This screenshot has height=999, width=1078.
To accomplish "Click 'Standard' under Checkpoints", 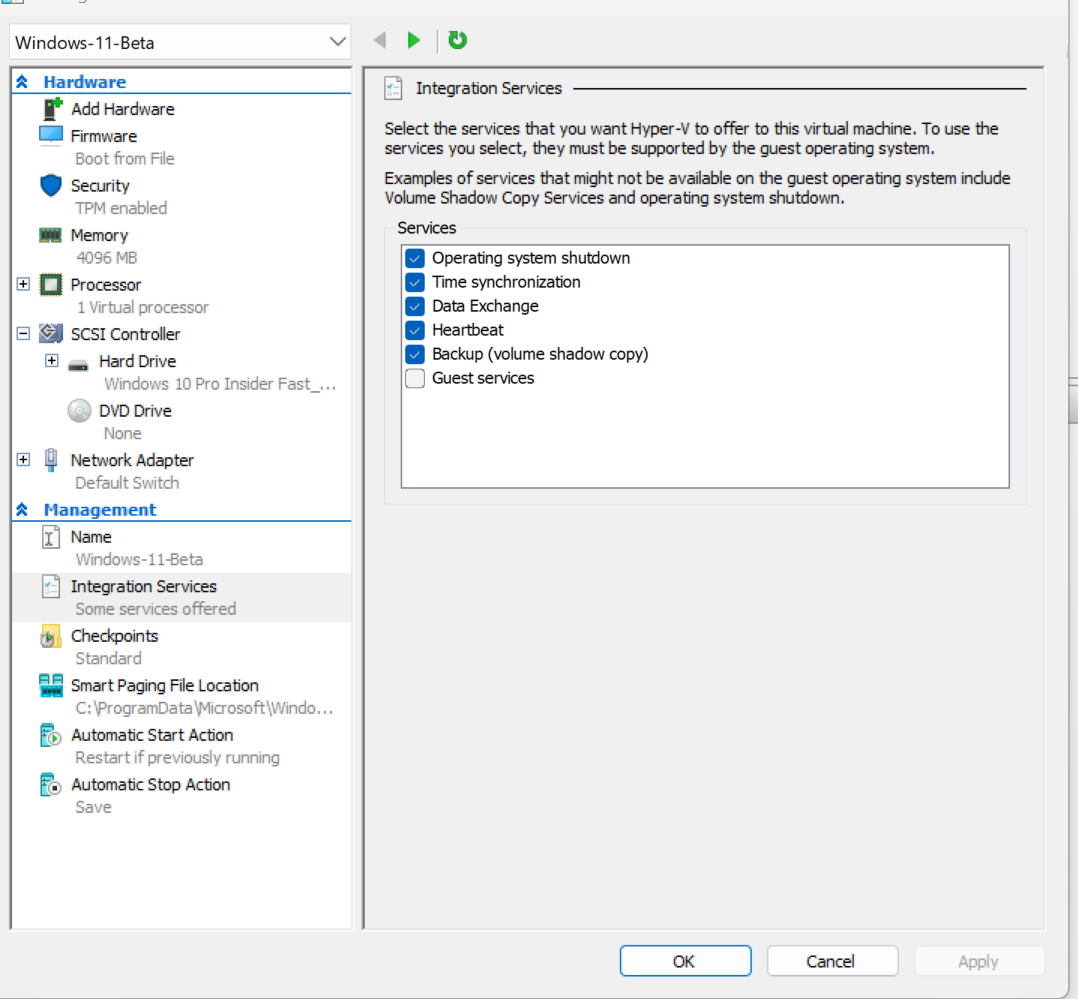I will (108, 659).
